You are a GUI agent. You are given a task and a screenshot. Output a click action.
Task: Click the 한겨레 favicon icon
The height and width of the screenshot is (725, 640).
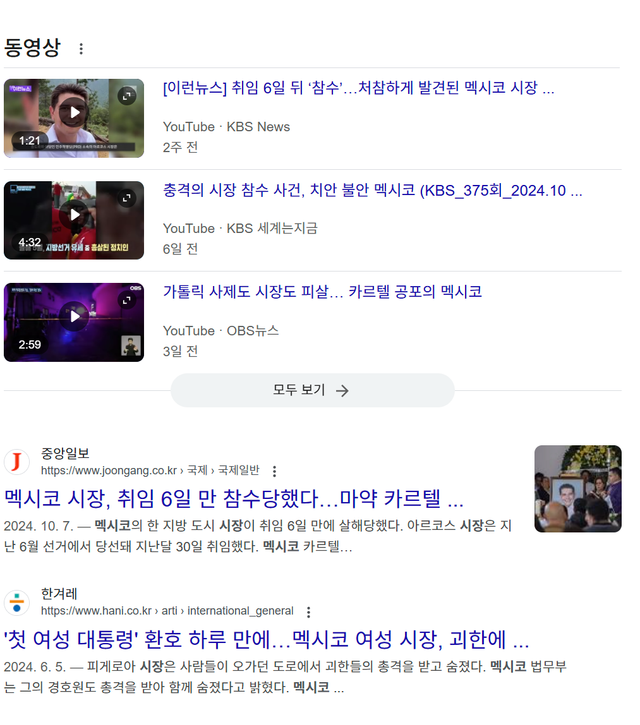17,602
